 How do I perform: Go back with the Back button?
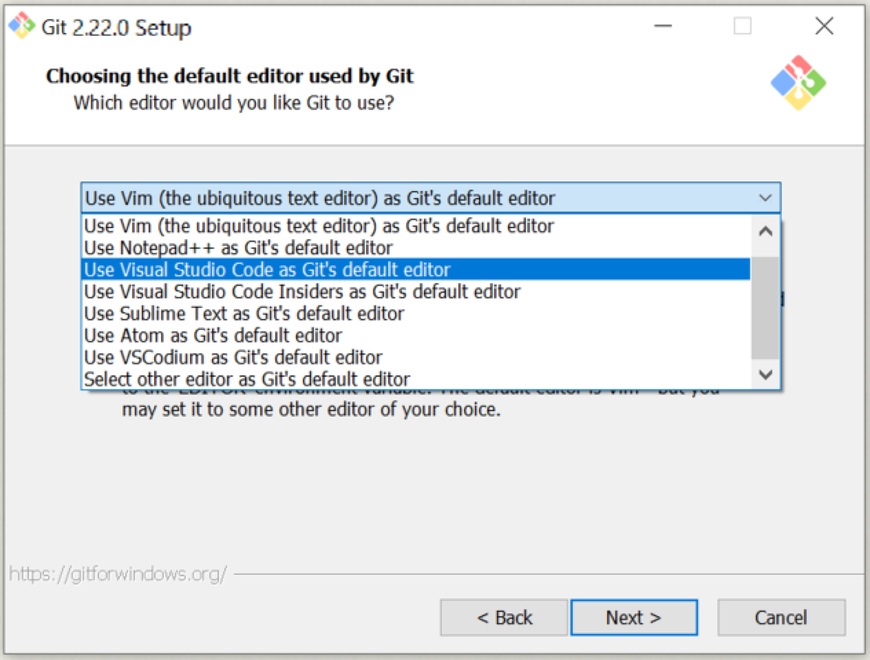pos(504,617)
